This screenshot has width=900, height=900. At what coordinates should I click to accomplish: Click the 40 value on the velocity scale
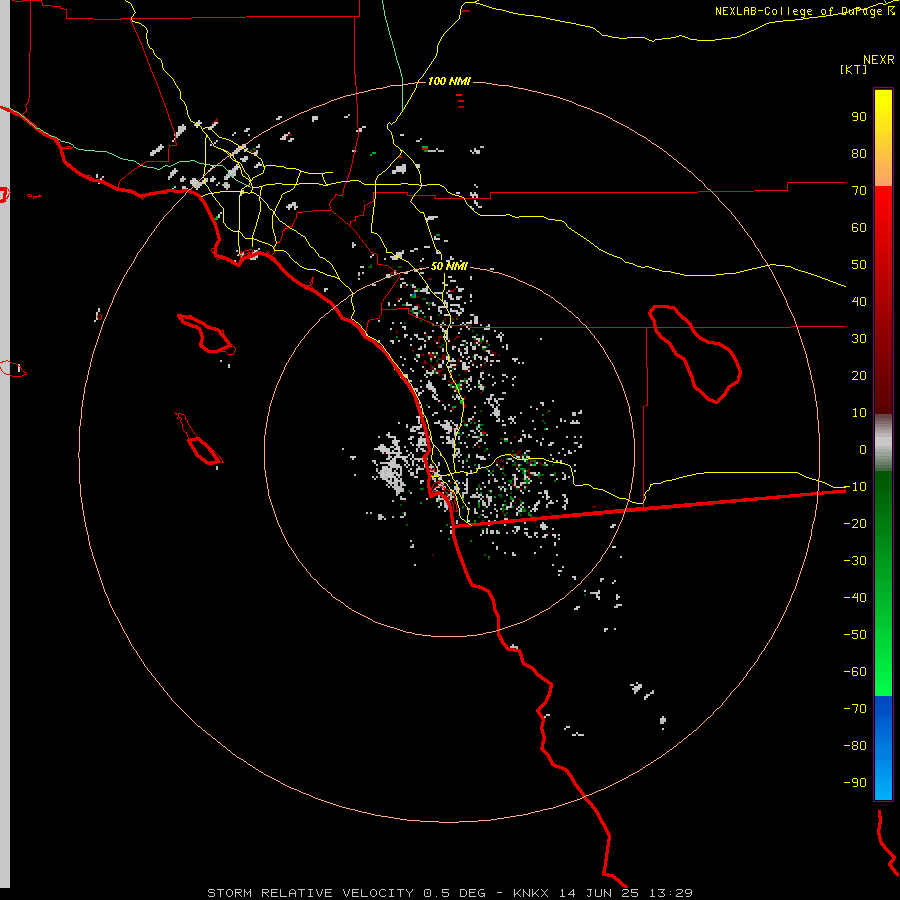coord(859,301)
